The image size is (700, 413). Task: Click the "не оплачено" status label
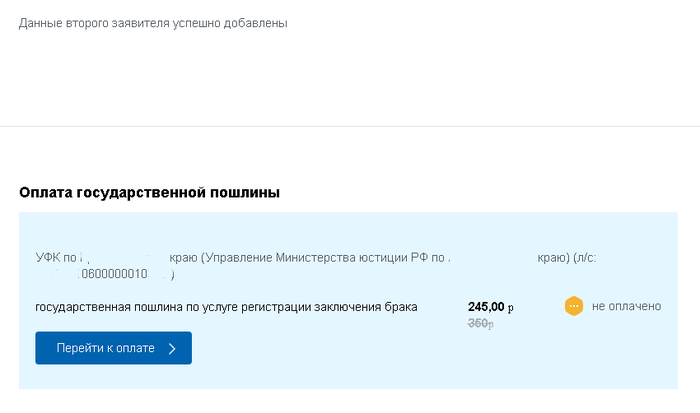[626, 306]
